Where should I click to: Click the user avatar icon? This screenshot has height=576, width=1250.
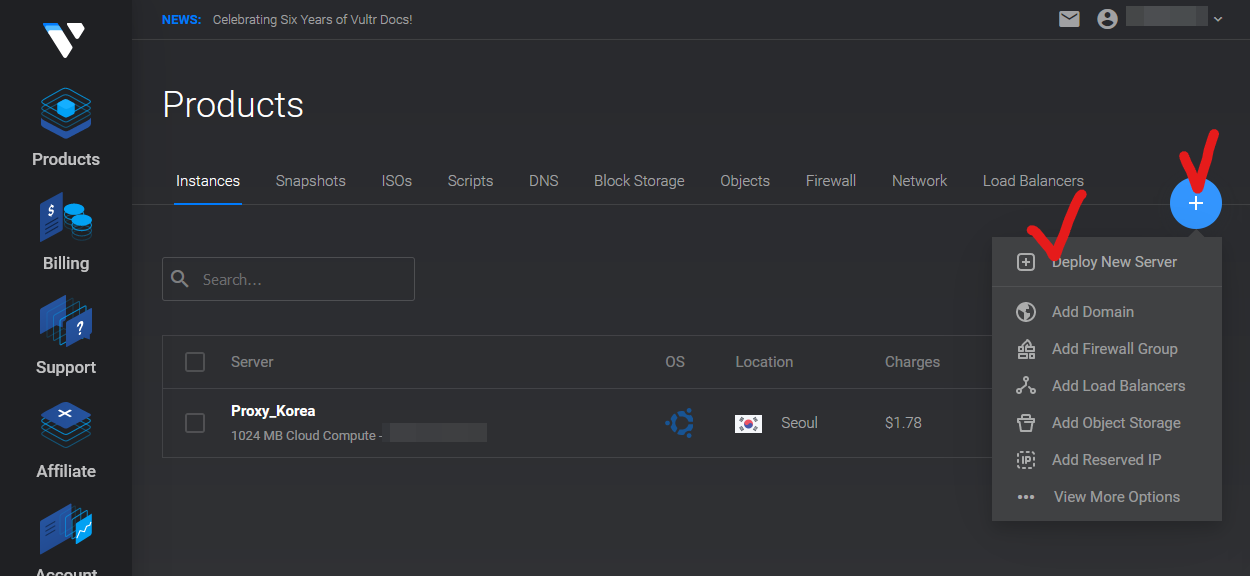(1107, 19)
